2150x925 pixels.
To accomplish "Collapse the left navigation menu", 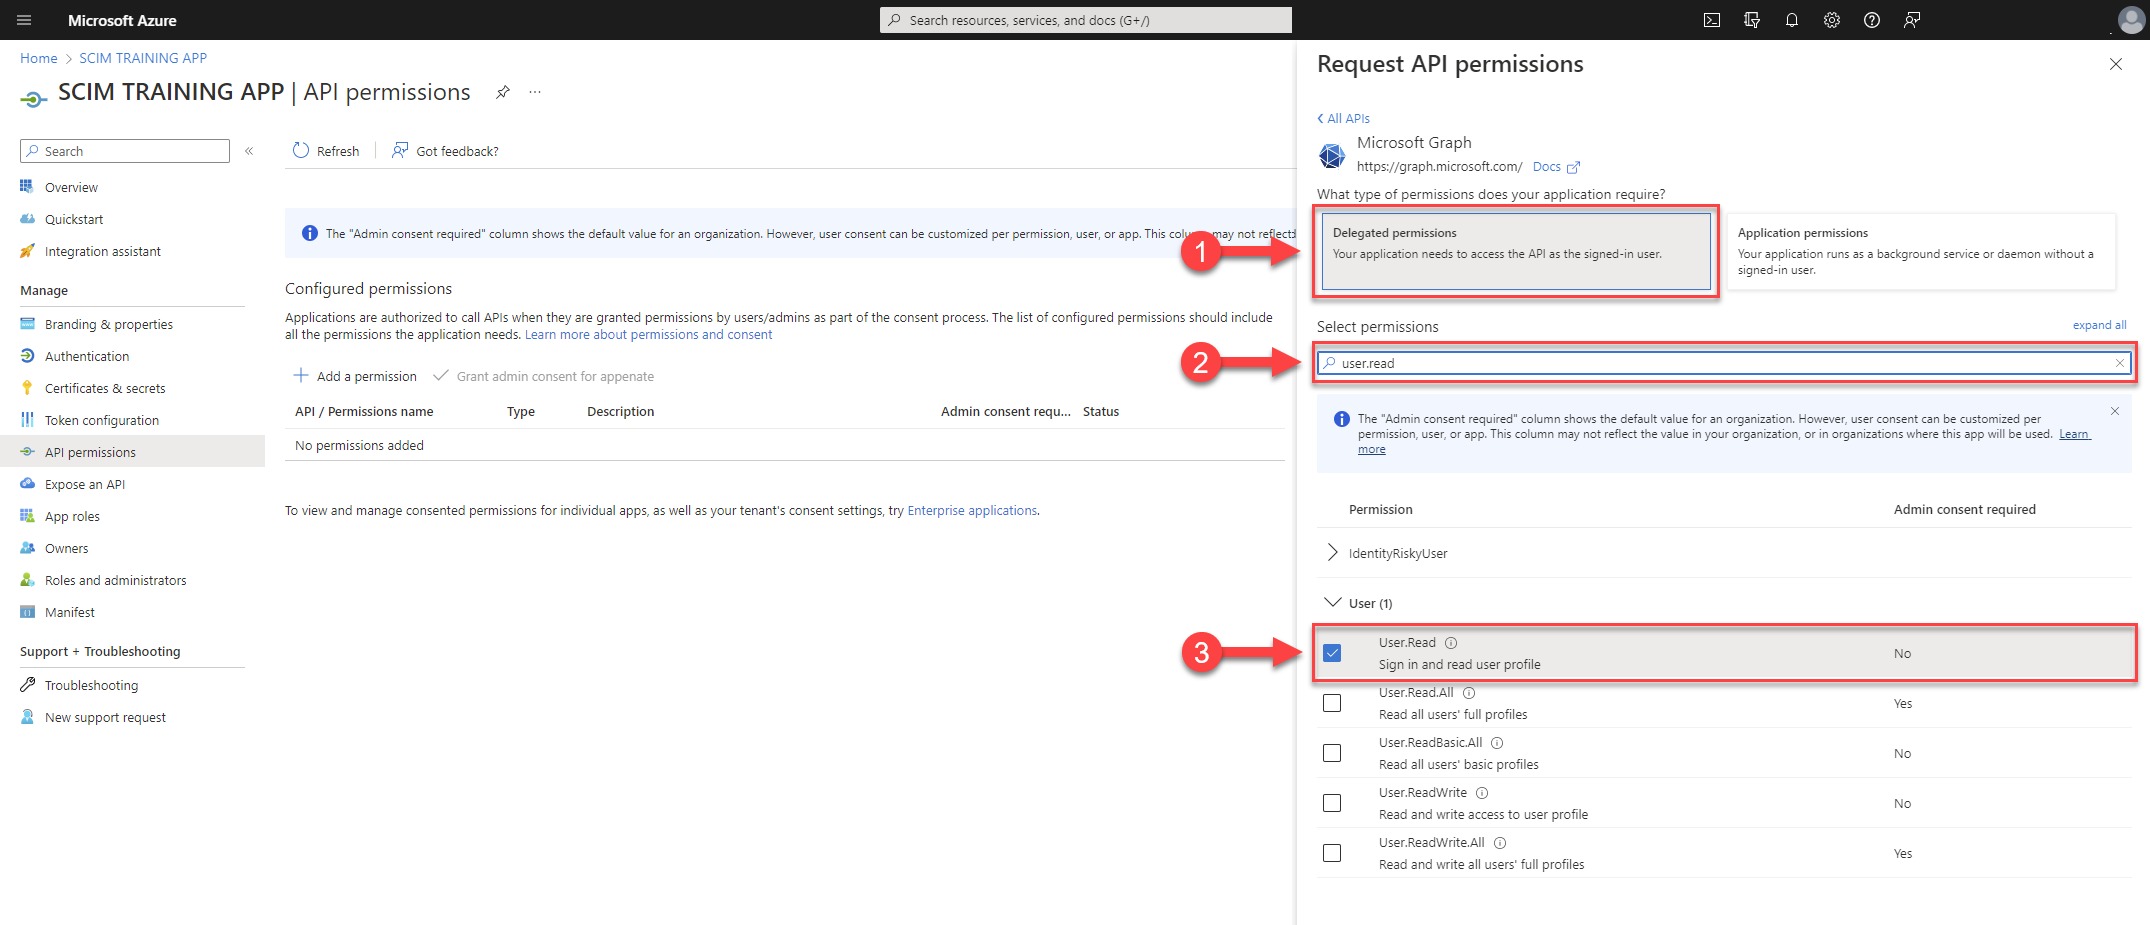I will coord(249,151).
